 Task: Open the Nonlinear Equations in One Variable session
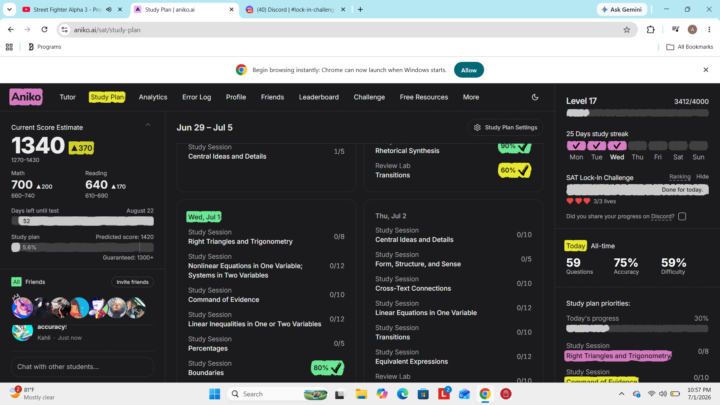tap(266, 266)
